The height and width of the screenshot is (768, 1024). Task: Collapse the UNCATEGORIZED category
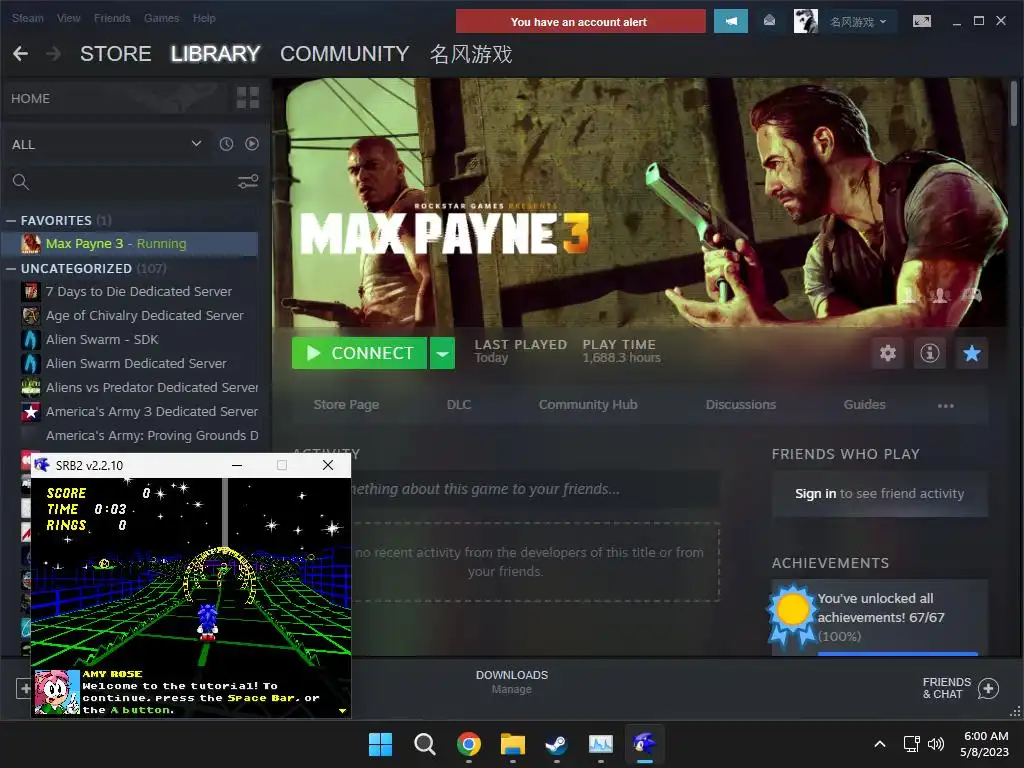coord(11,268)
